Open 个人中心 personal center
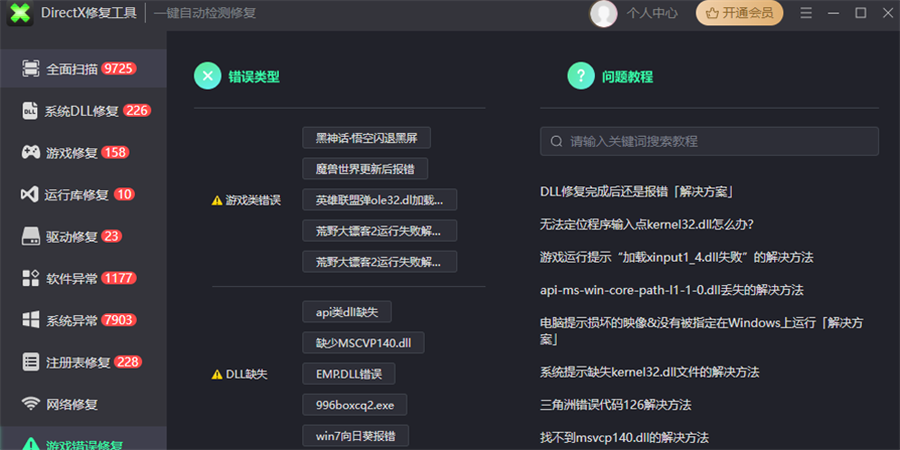This screenshot has height=450, width=900. click(652, 14)
